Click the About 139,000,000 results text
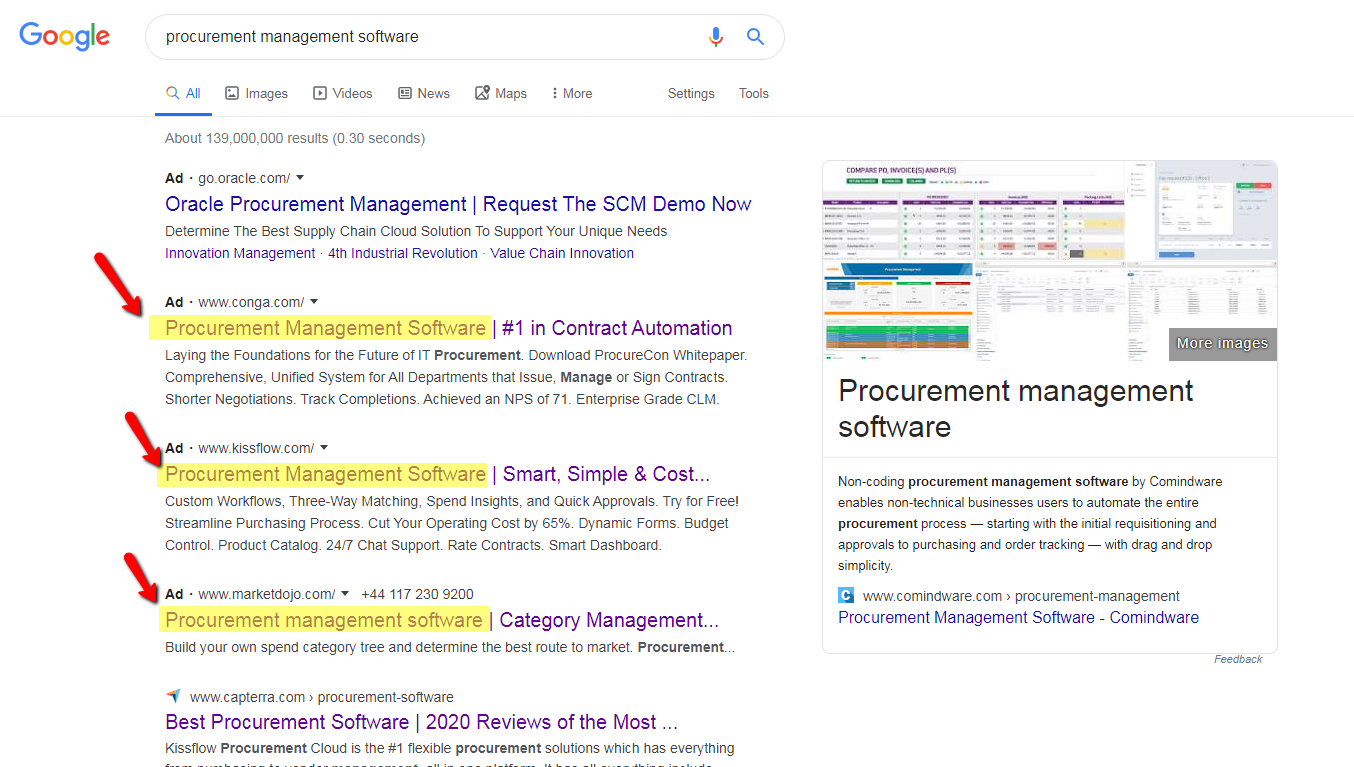The image size is (1354, 767). (295, 138)
